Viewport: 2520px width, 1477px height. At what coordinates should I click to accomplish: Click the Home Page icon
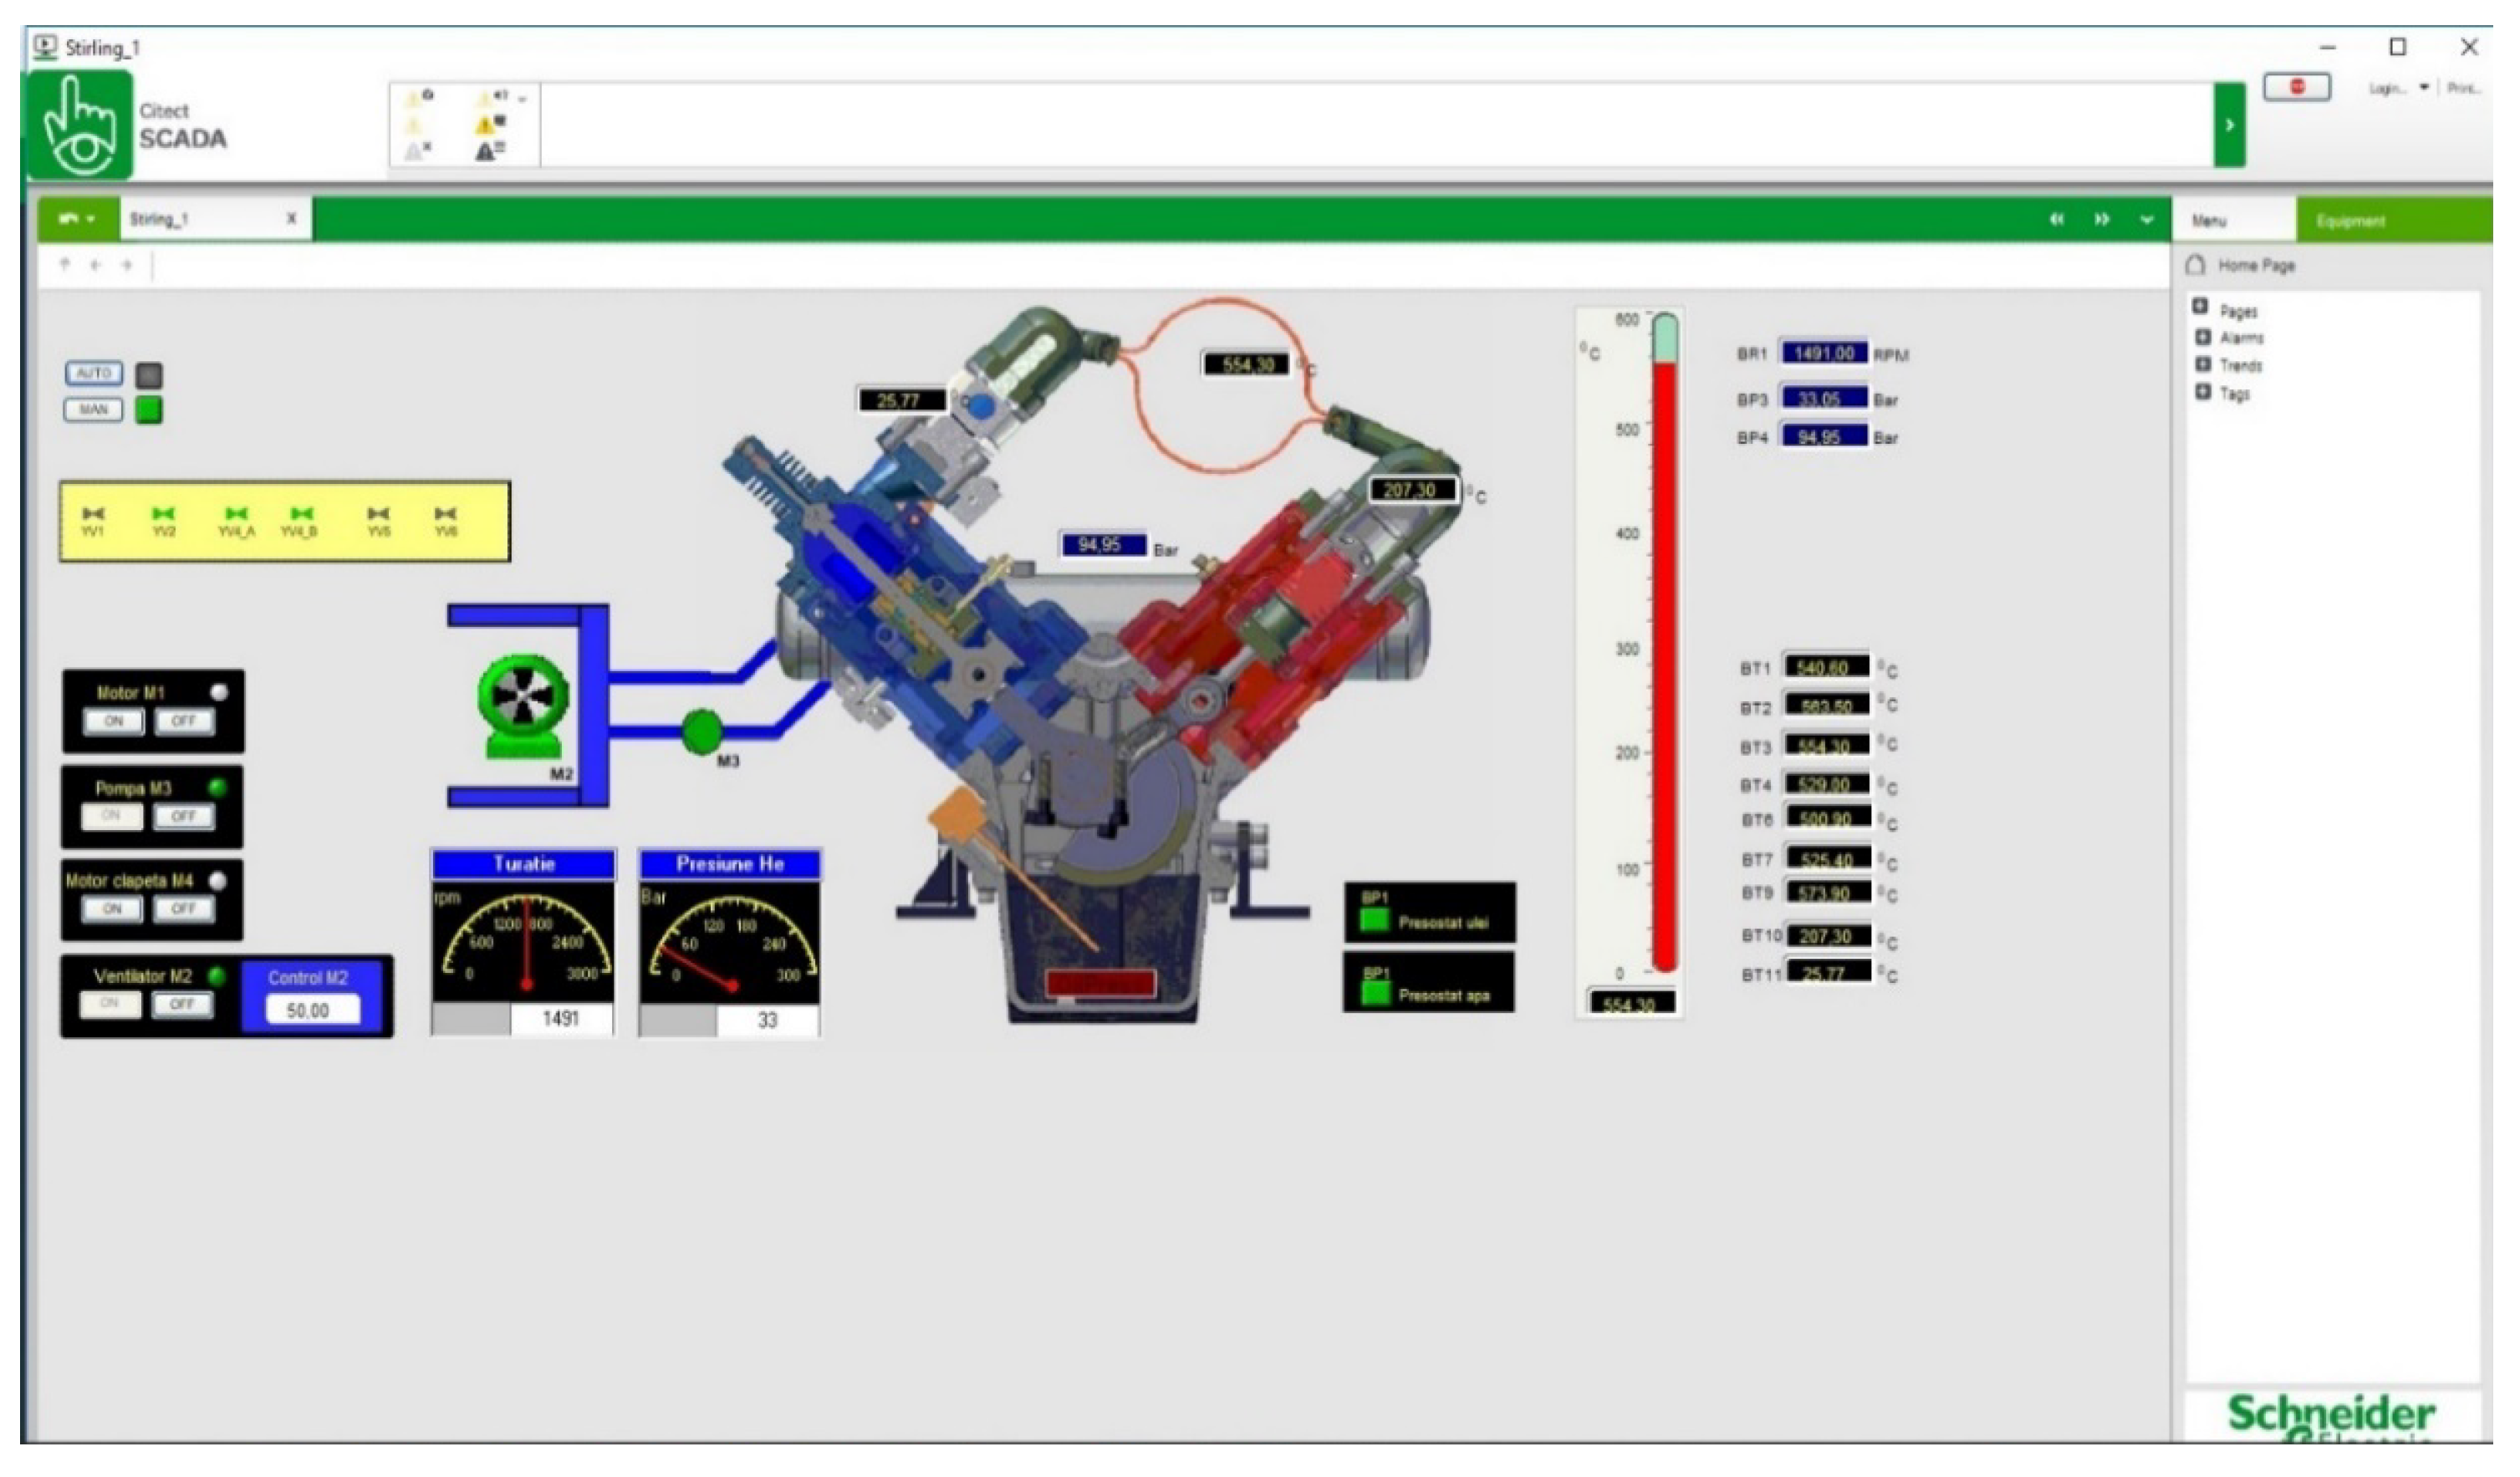tap(2195, 265)
